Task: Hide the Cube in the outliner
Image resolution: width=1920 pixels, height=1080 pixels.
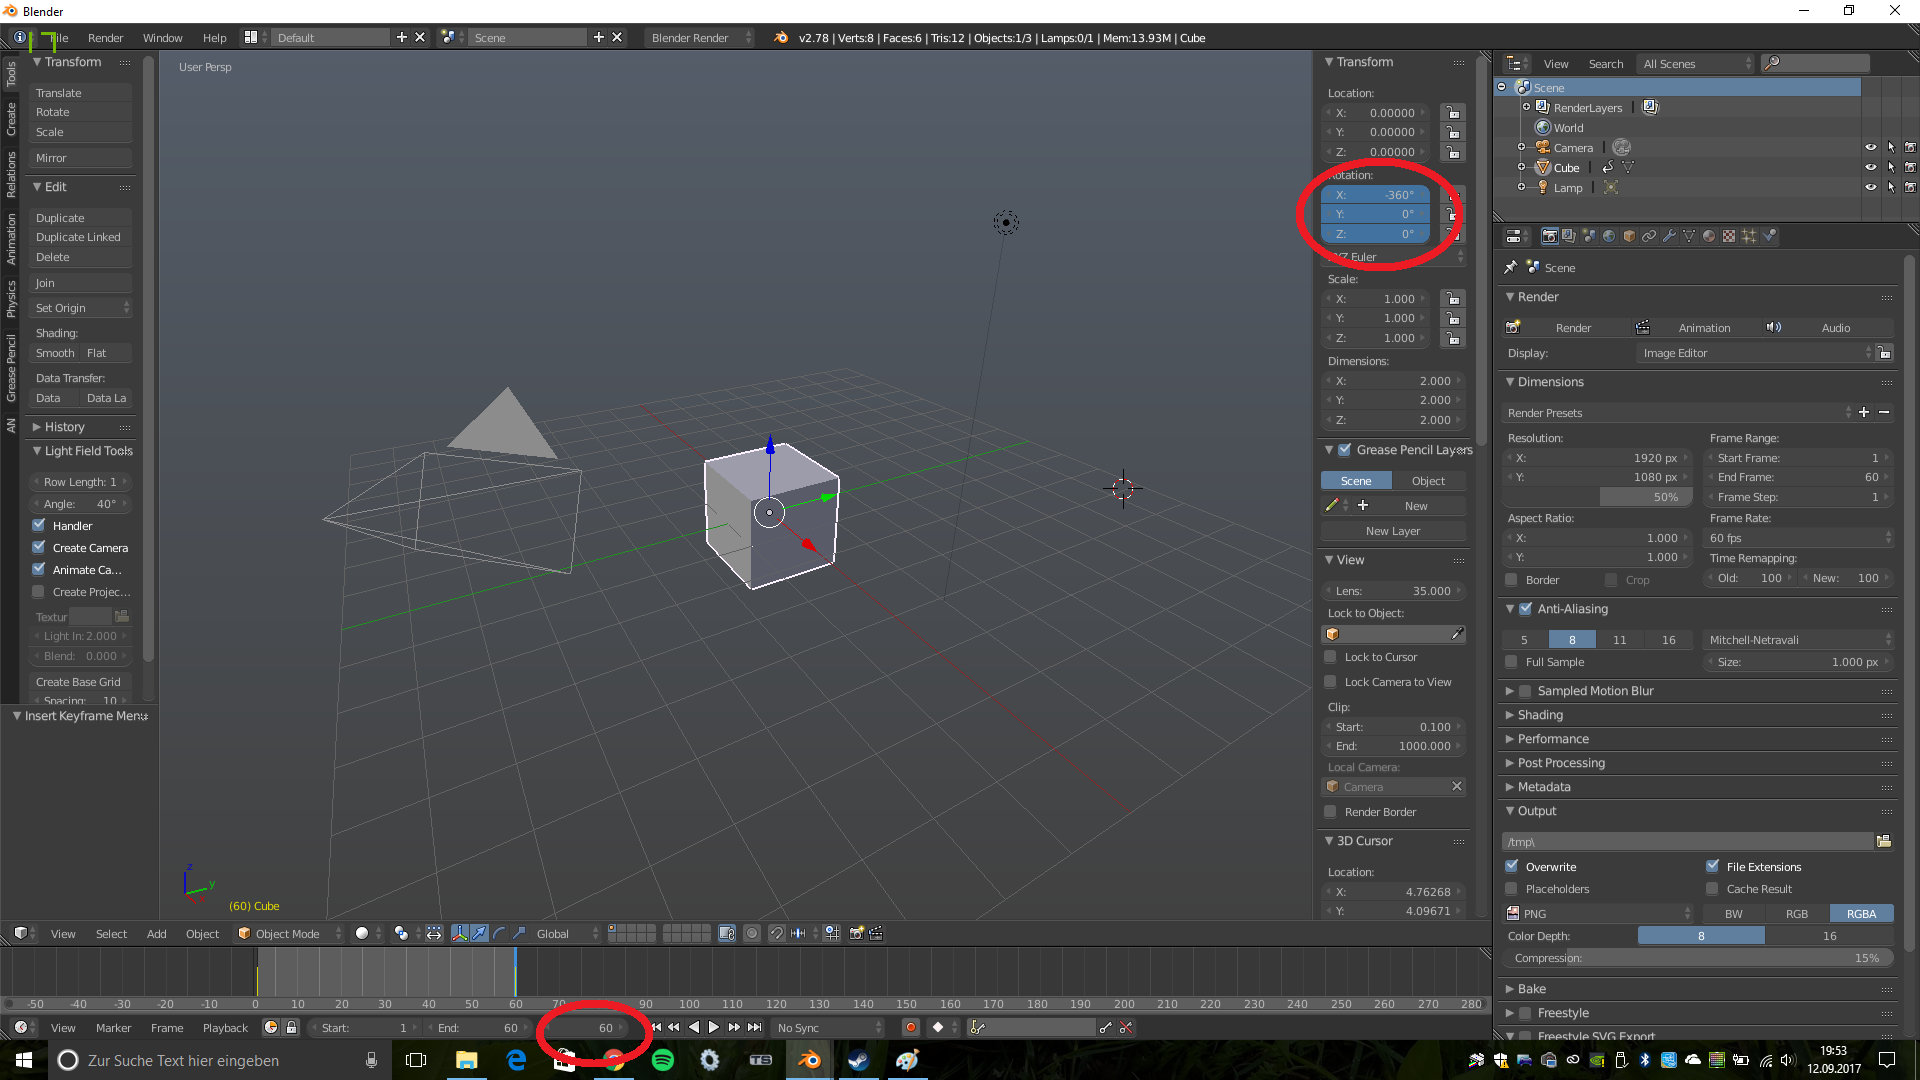Action: coord(1870,167)
